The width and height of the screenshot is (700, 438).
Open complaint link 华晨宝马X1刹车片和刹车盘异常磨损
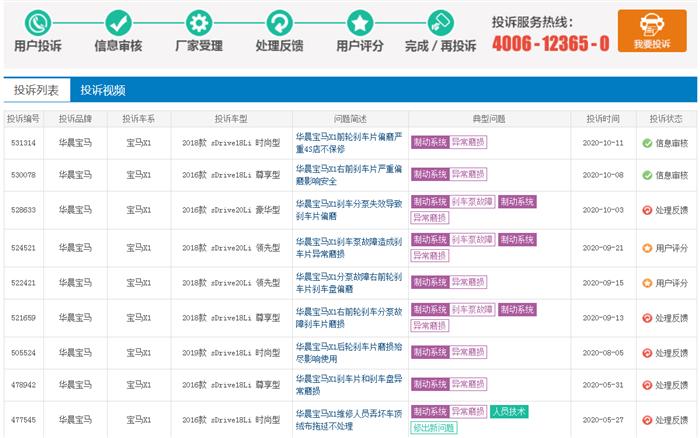click(349, 385)
